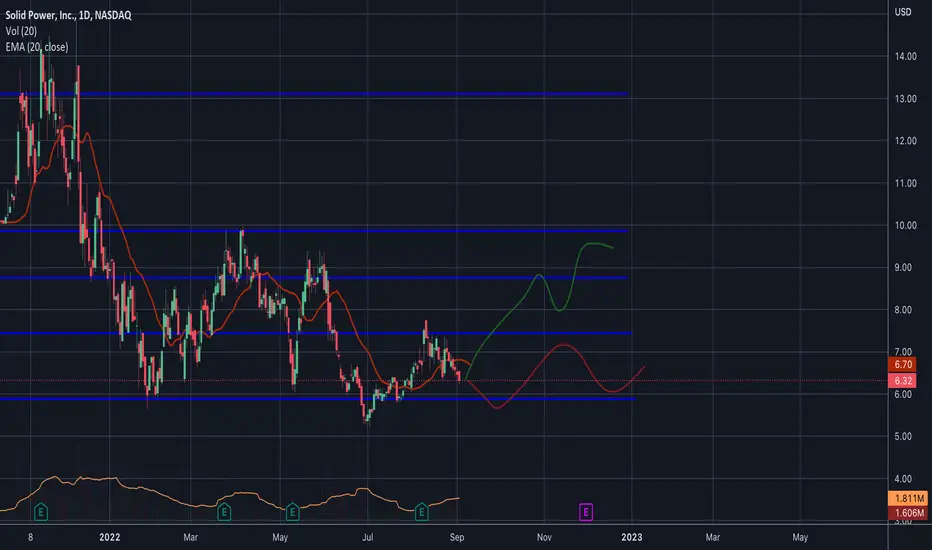Click the 2022 label on the time axis
Image resolution: width=932 pixels, height=550 pixels.
[109, 537]
